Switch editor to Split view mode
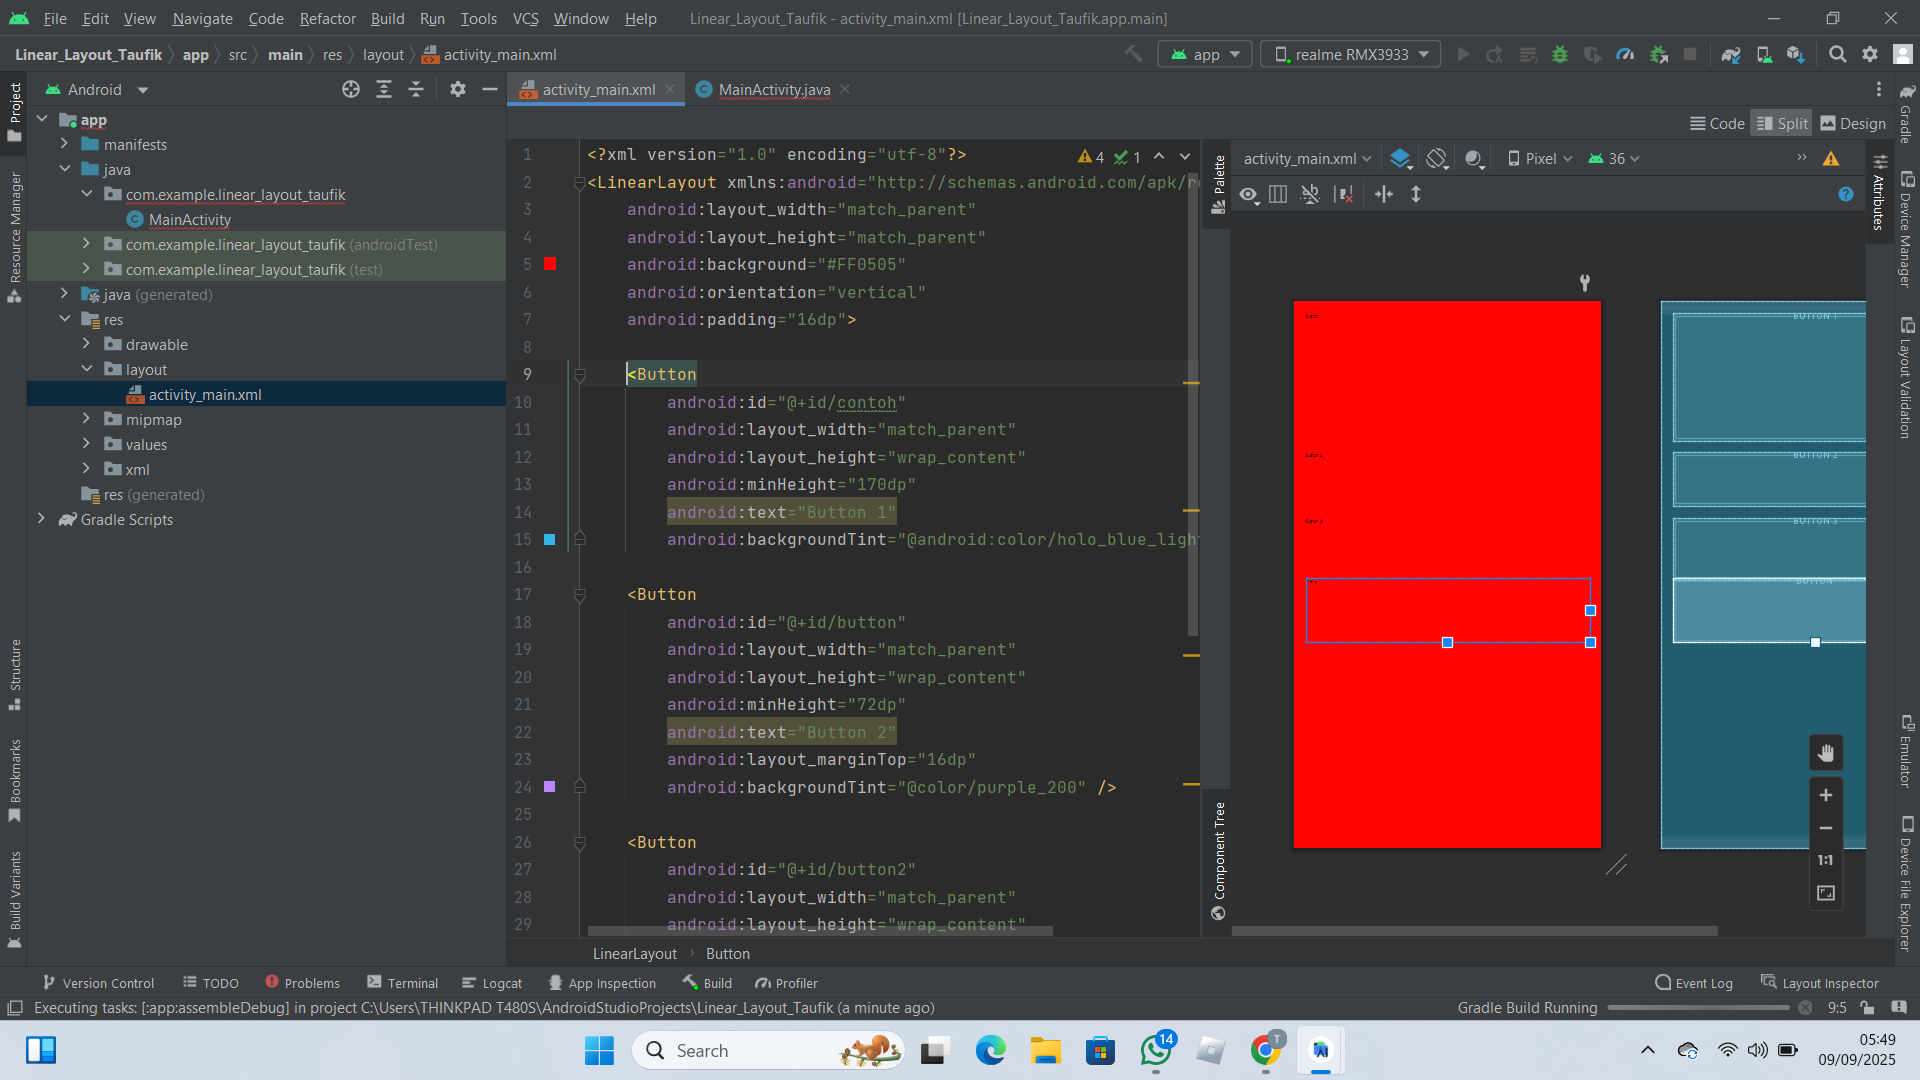This screenshot has width=1920, height=1080. pos(1781,123)
